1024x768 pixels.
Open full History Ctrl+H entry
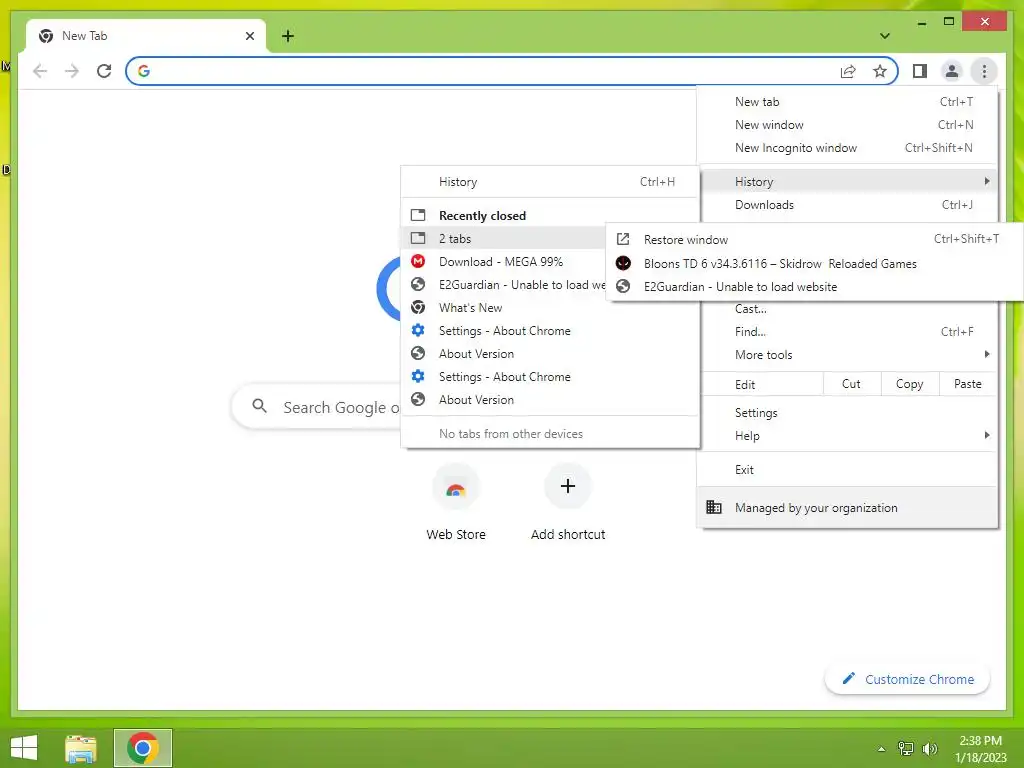pyautogui.click(x=550, y=182)
